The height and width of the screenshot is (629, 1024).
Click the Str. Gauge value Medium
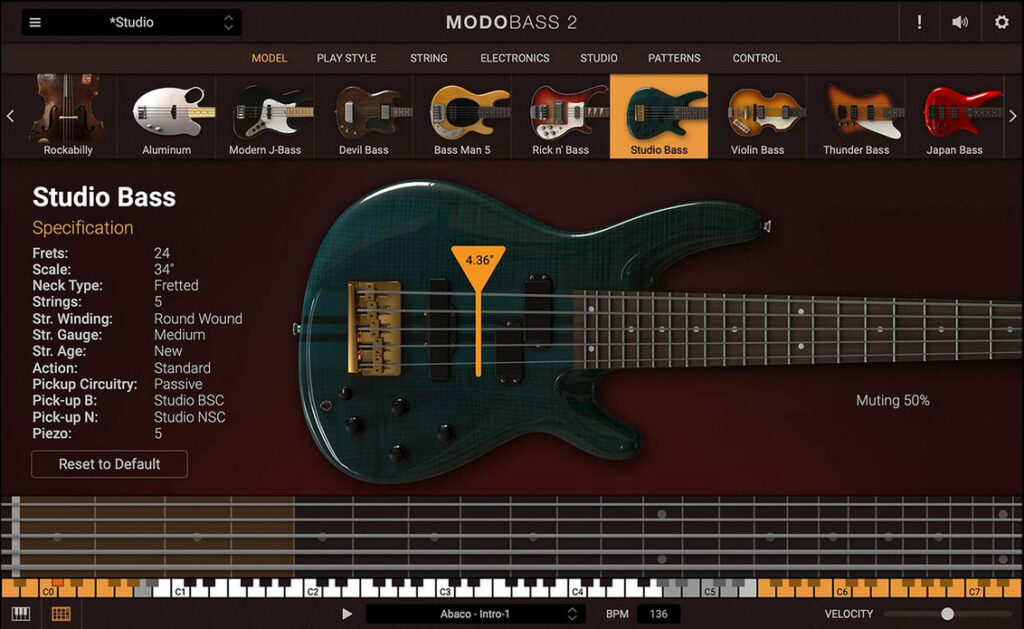tap(180, 335)
